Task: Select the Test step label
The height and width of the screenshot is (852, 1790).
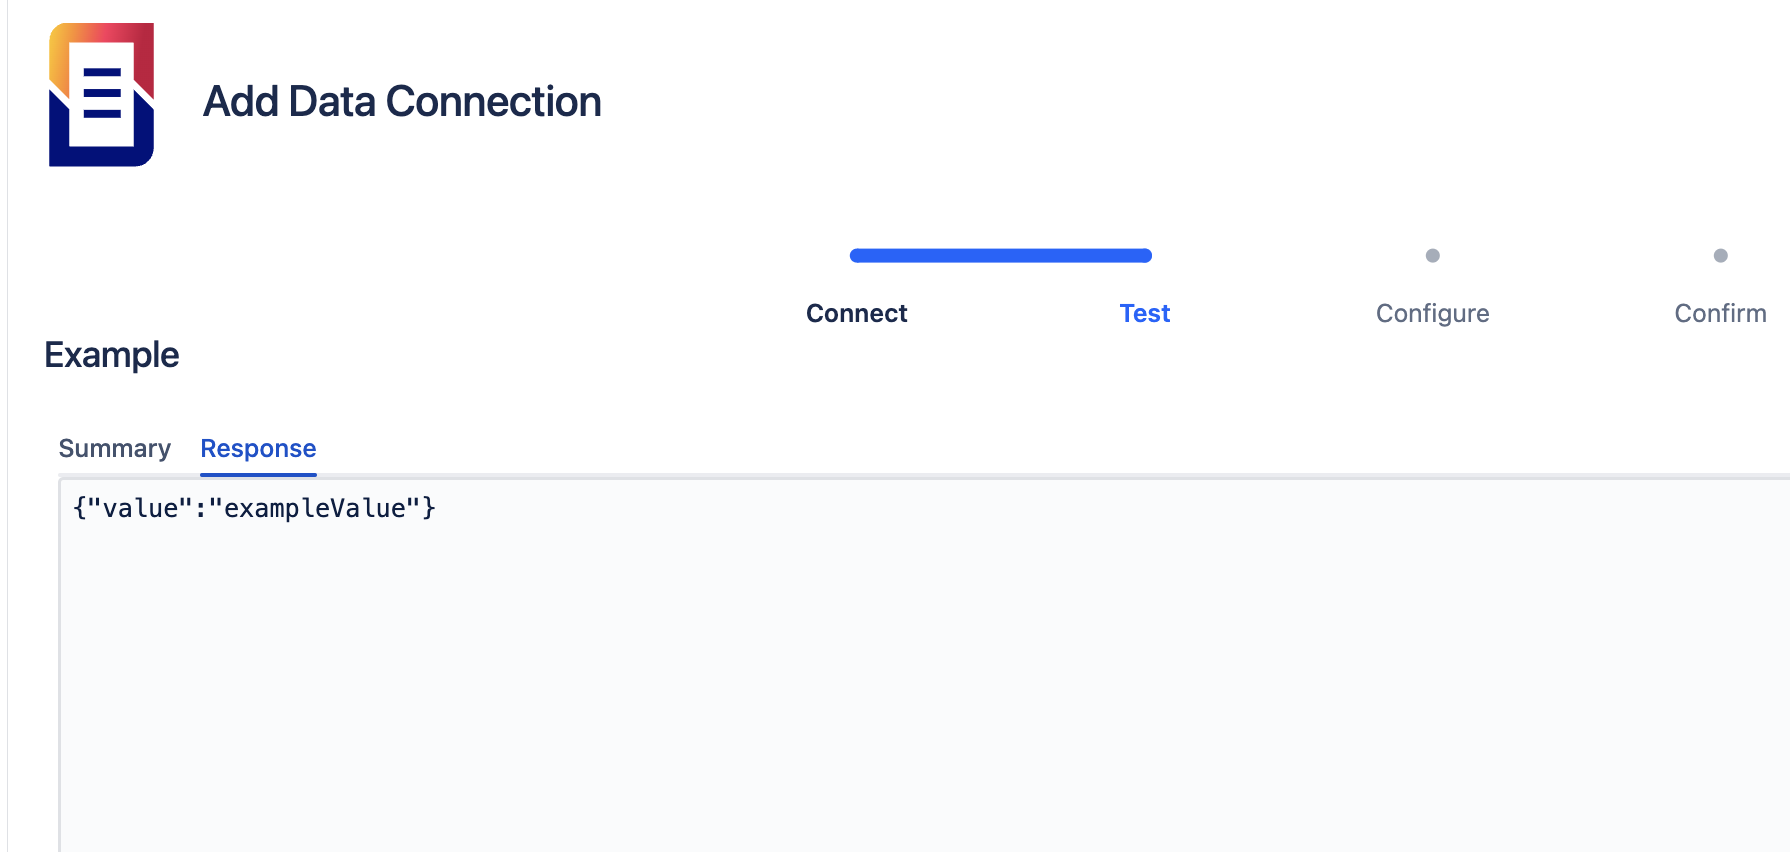Action: pyautogui.click(x=1144, y=314)
